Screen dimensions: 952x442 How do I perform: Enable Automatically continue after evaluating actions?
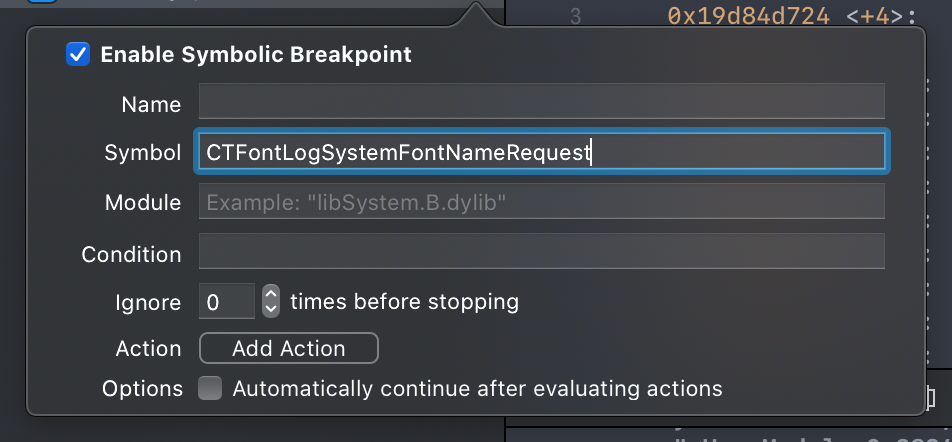pos(210,388)
